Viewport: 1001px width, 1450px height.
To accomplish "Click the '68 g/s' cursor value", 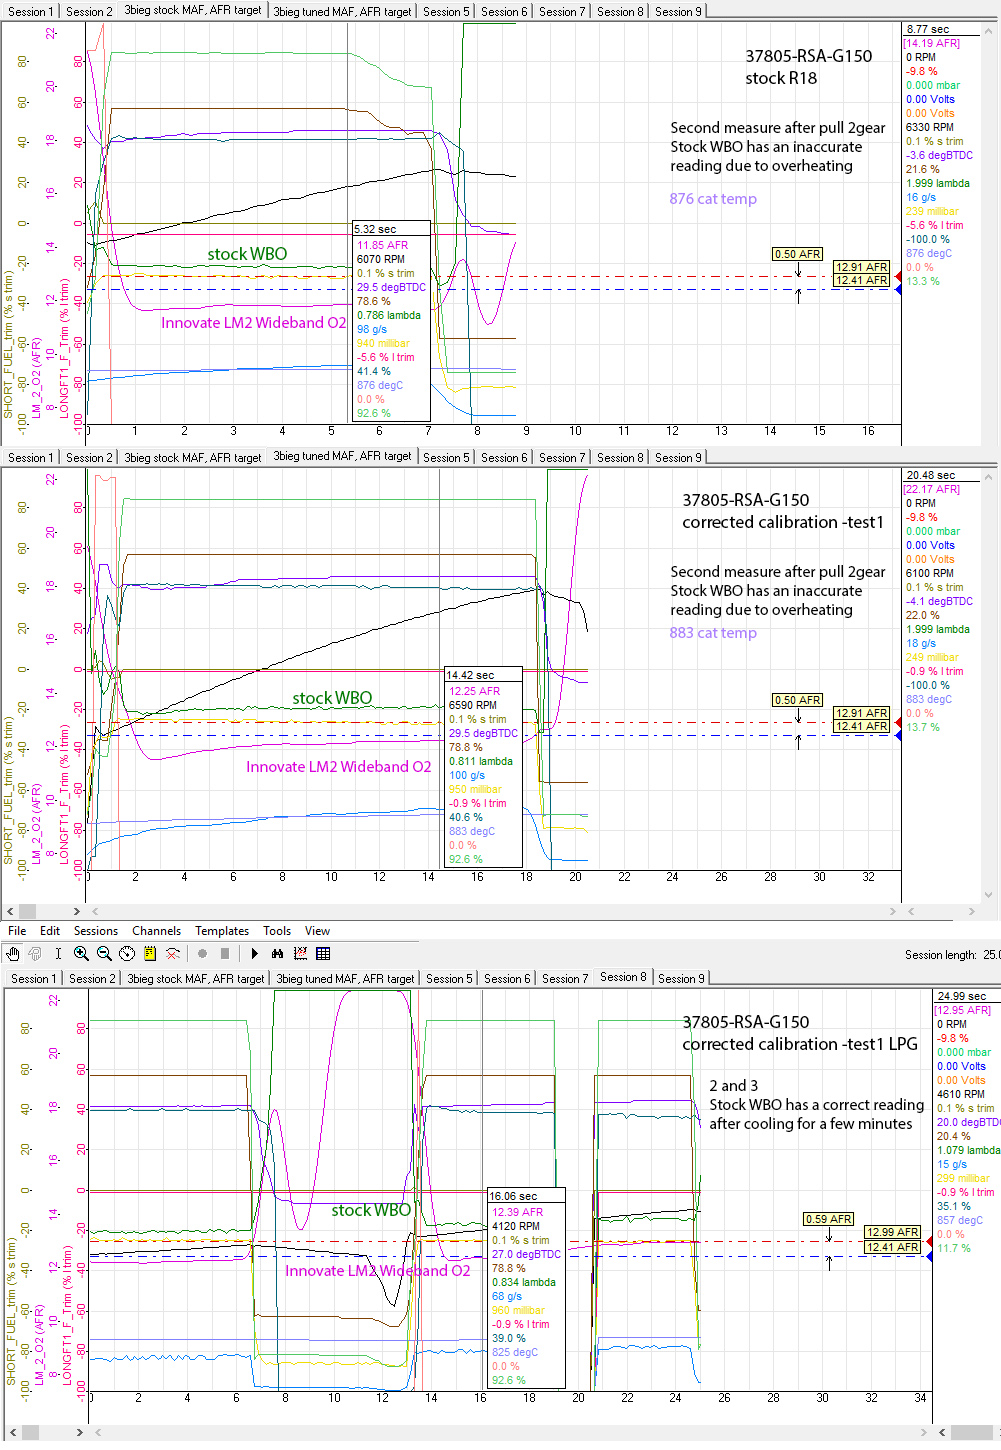I will point(506,1296).
